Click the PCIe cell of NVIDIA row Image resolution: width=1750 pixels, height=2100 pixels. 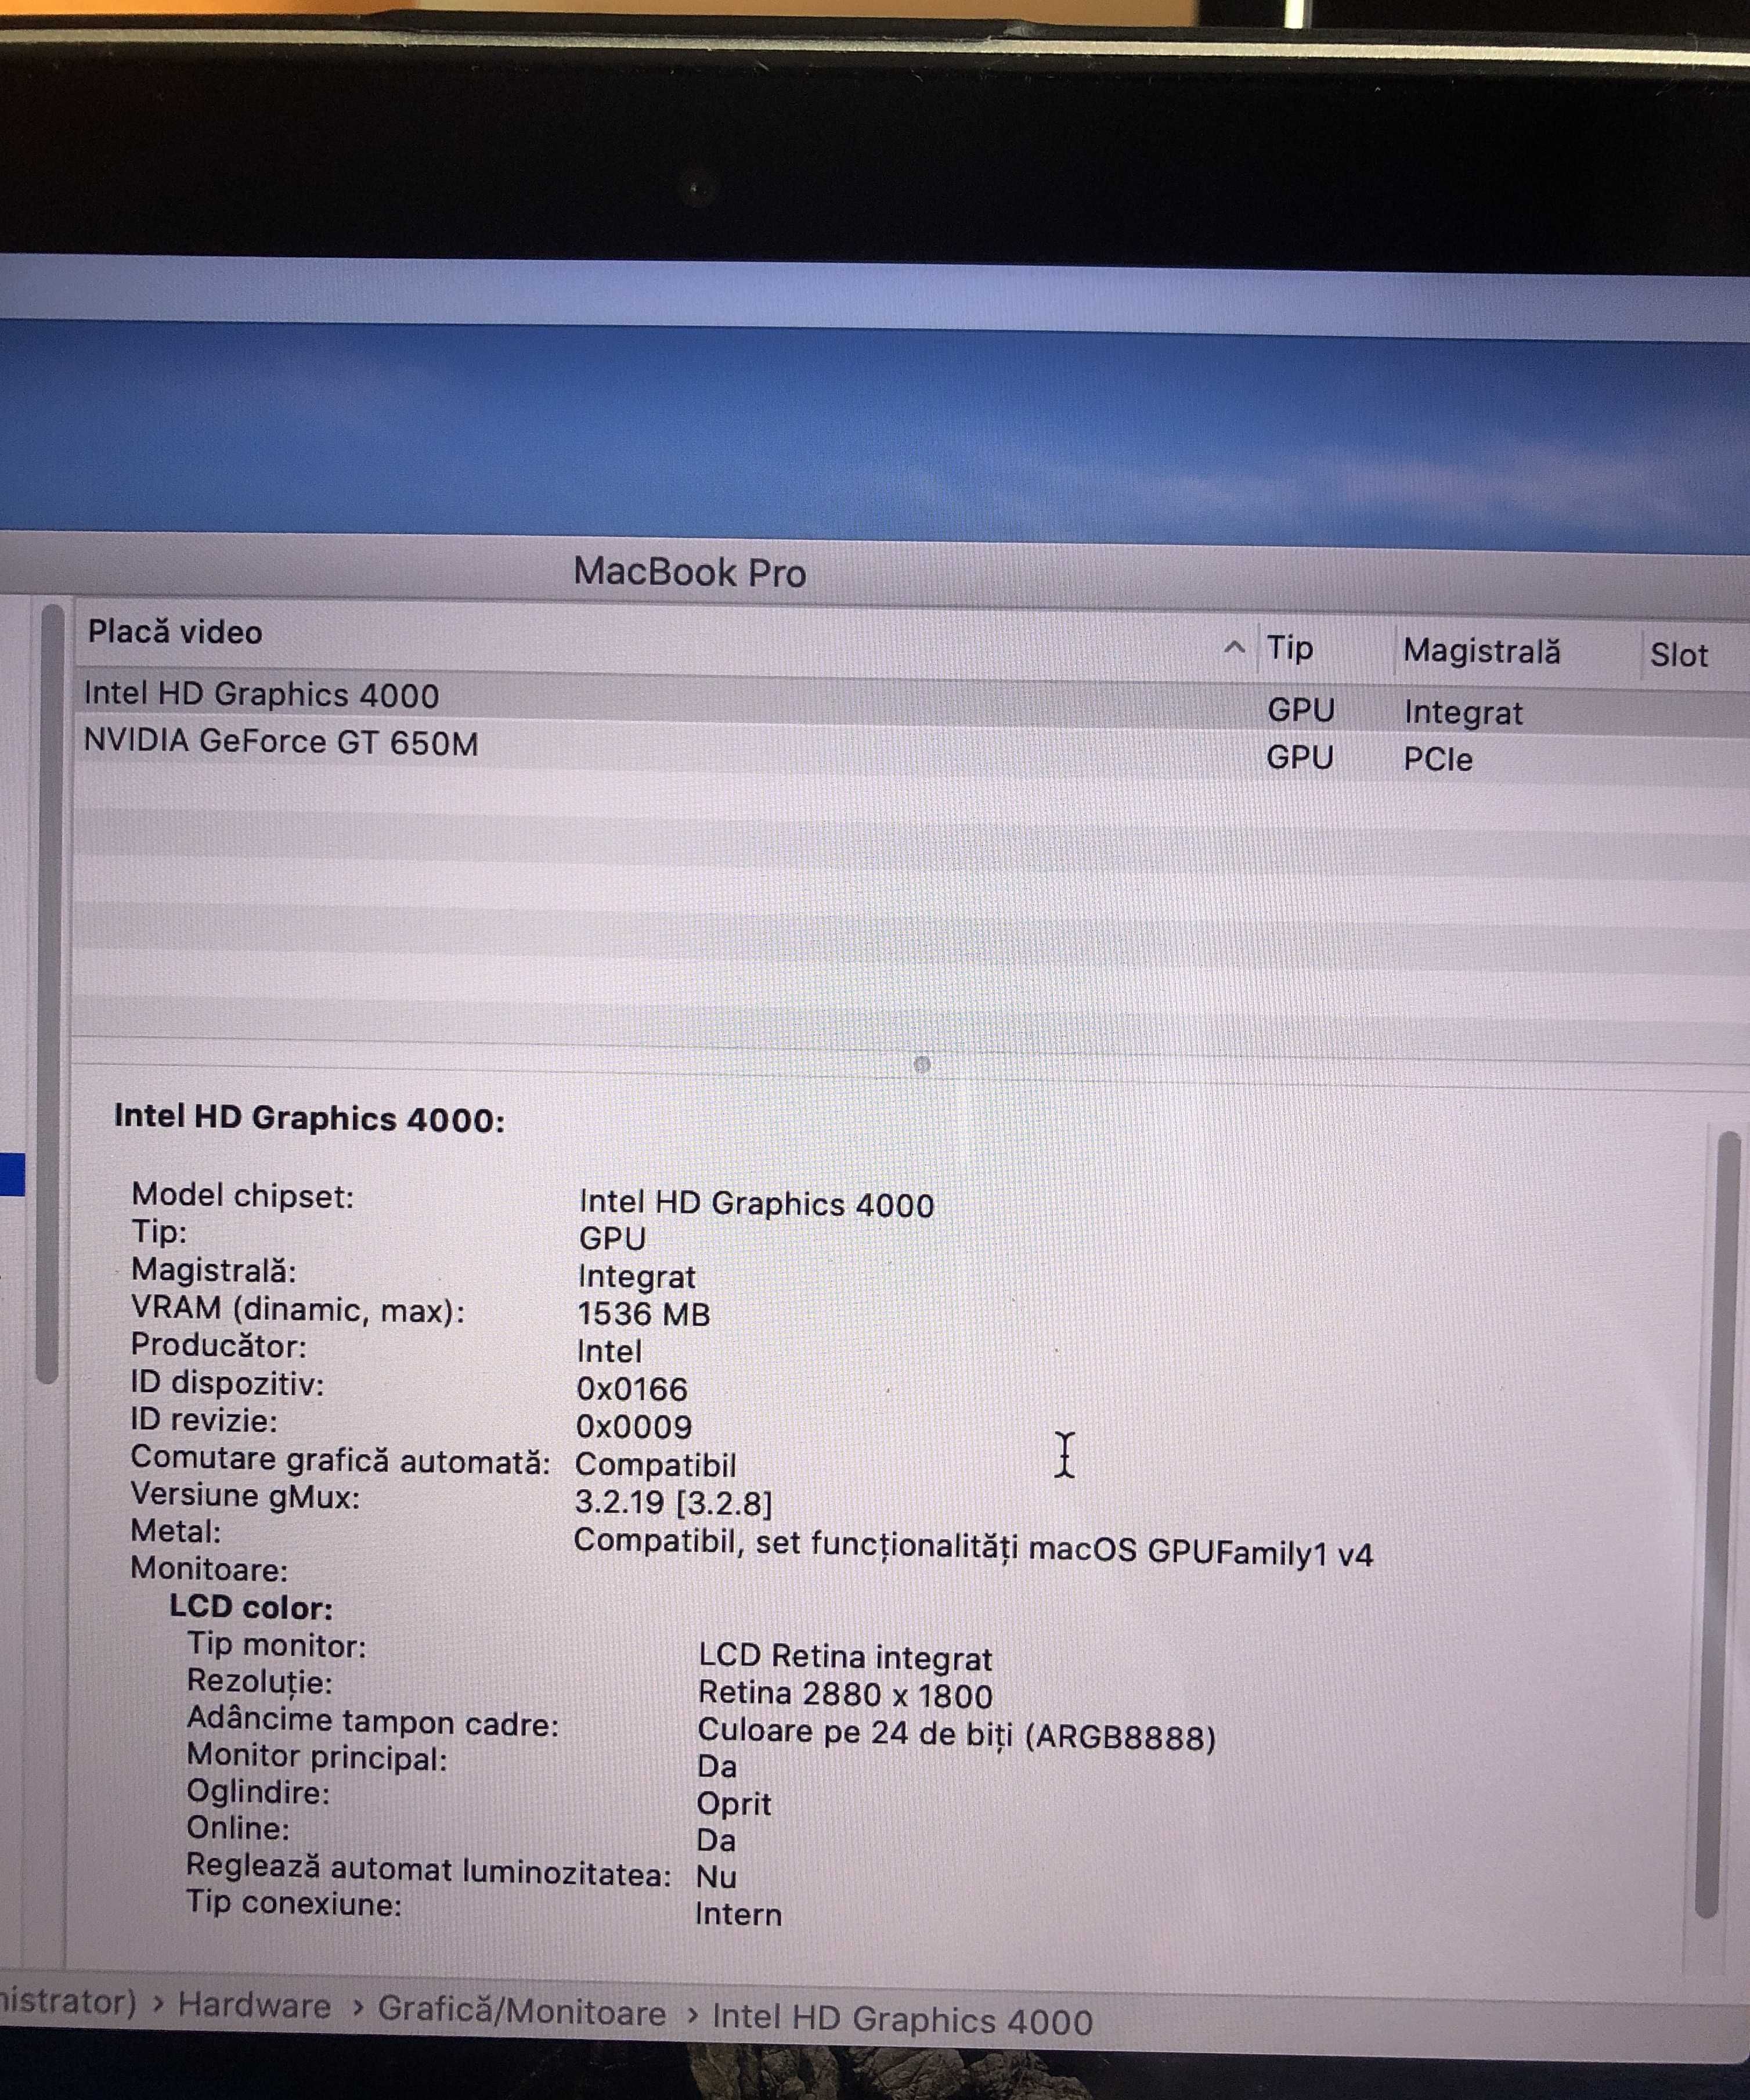1437,759
